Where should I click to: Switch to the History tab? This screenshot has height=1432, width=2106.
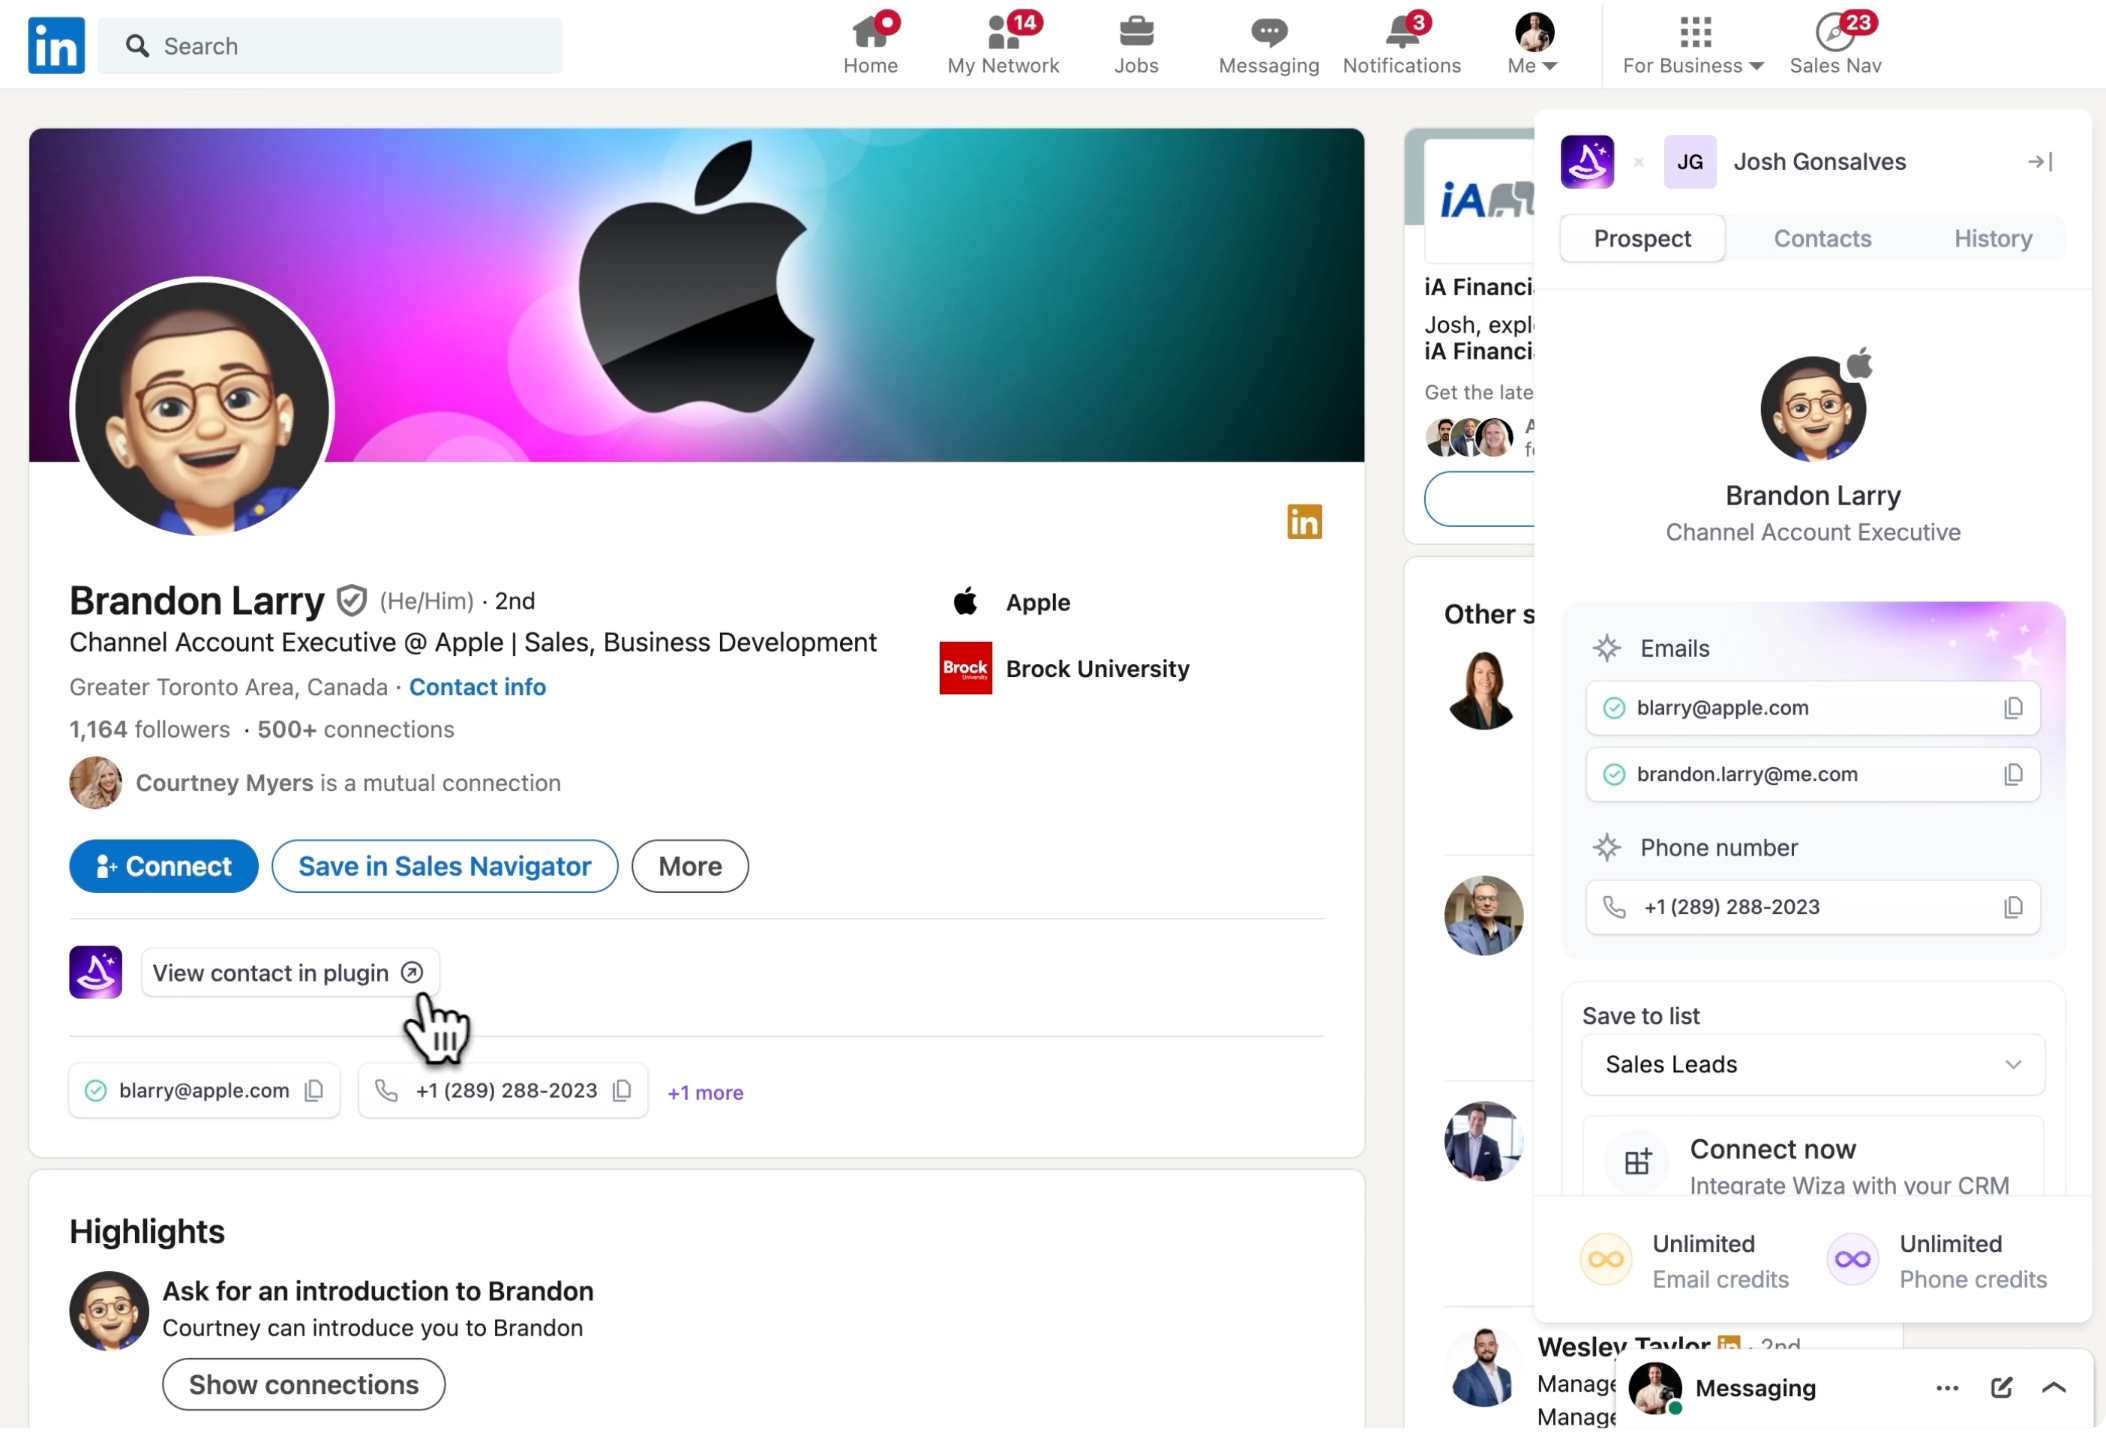coord(1992,239)
